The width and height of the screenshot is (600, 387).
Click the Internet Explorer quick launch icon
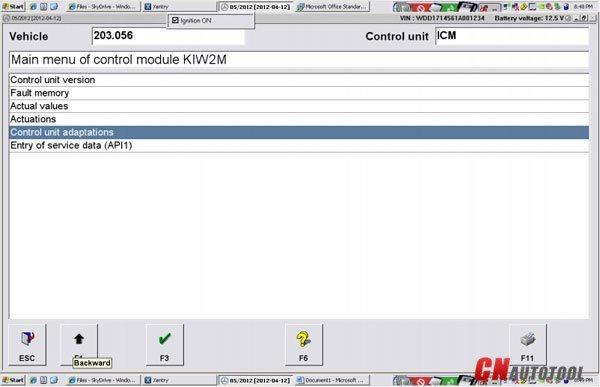33,7
